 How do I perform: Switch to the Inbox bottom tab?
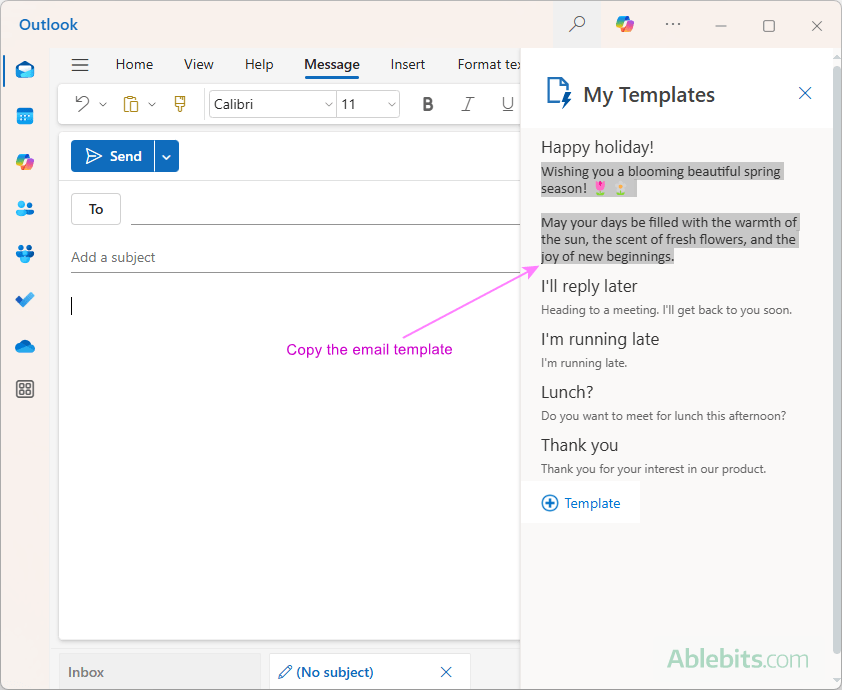pos(159,672)
